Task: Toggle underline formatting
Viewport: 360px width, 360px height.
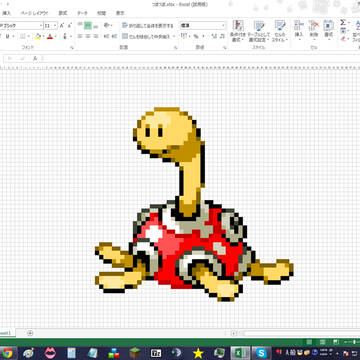Action: coord(7,36)
